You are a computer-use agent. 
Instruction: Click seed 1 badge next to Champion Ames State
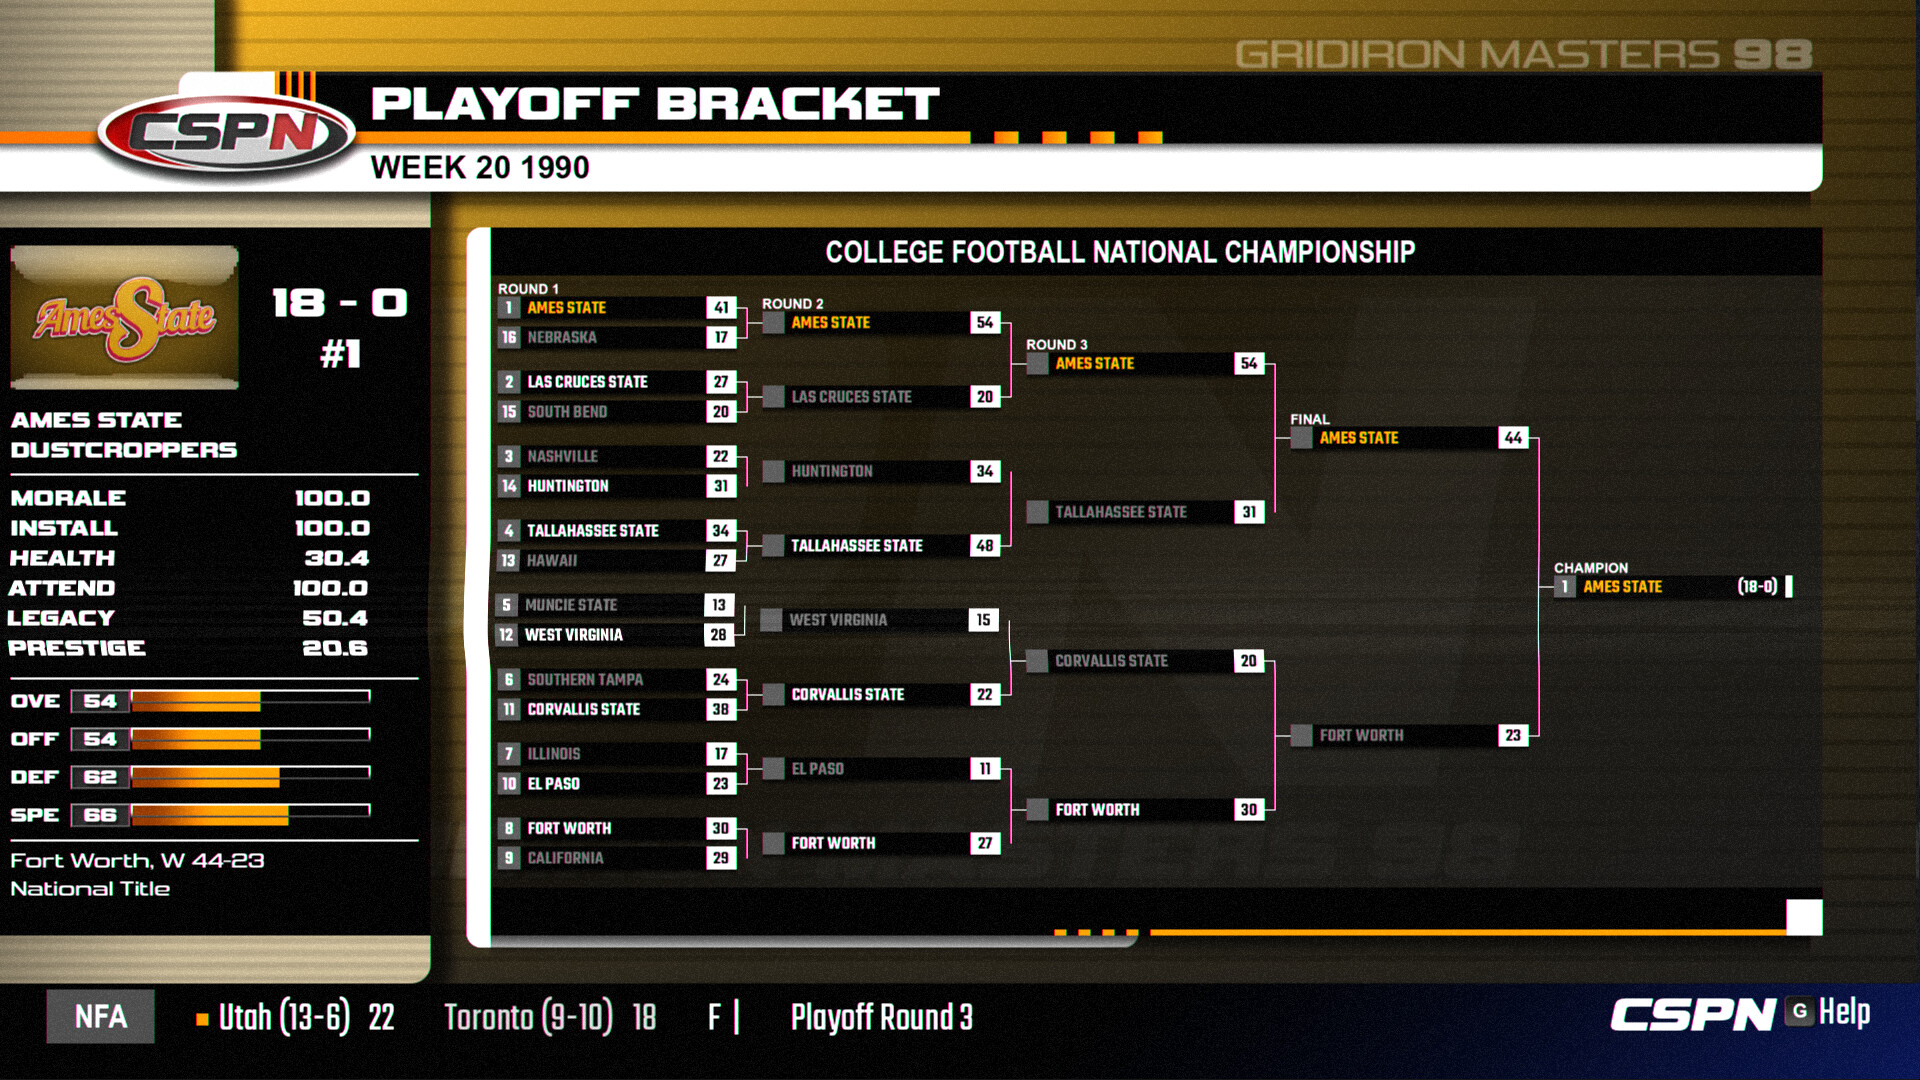(1564, 587)
